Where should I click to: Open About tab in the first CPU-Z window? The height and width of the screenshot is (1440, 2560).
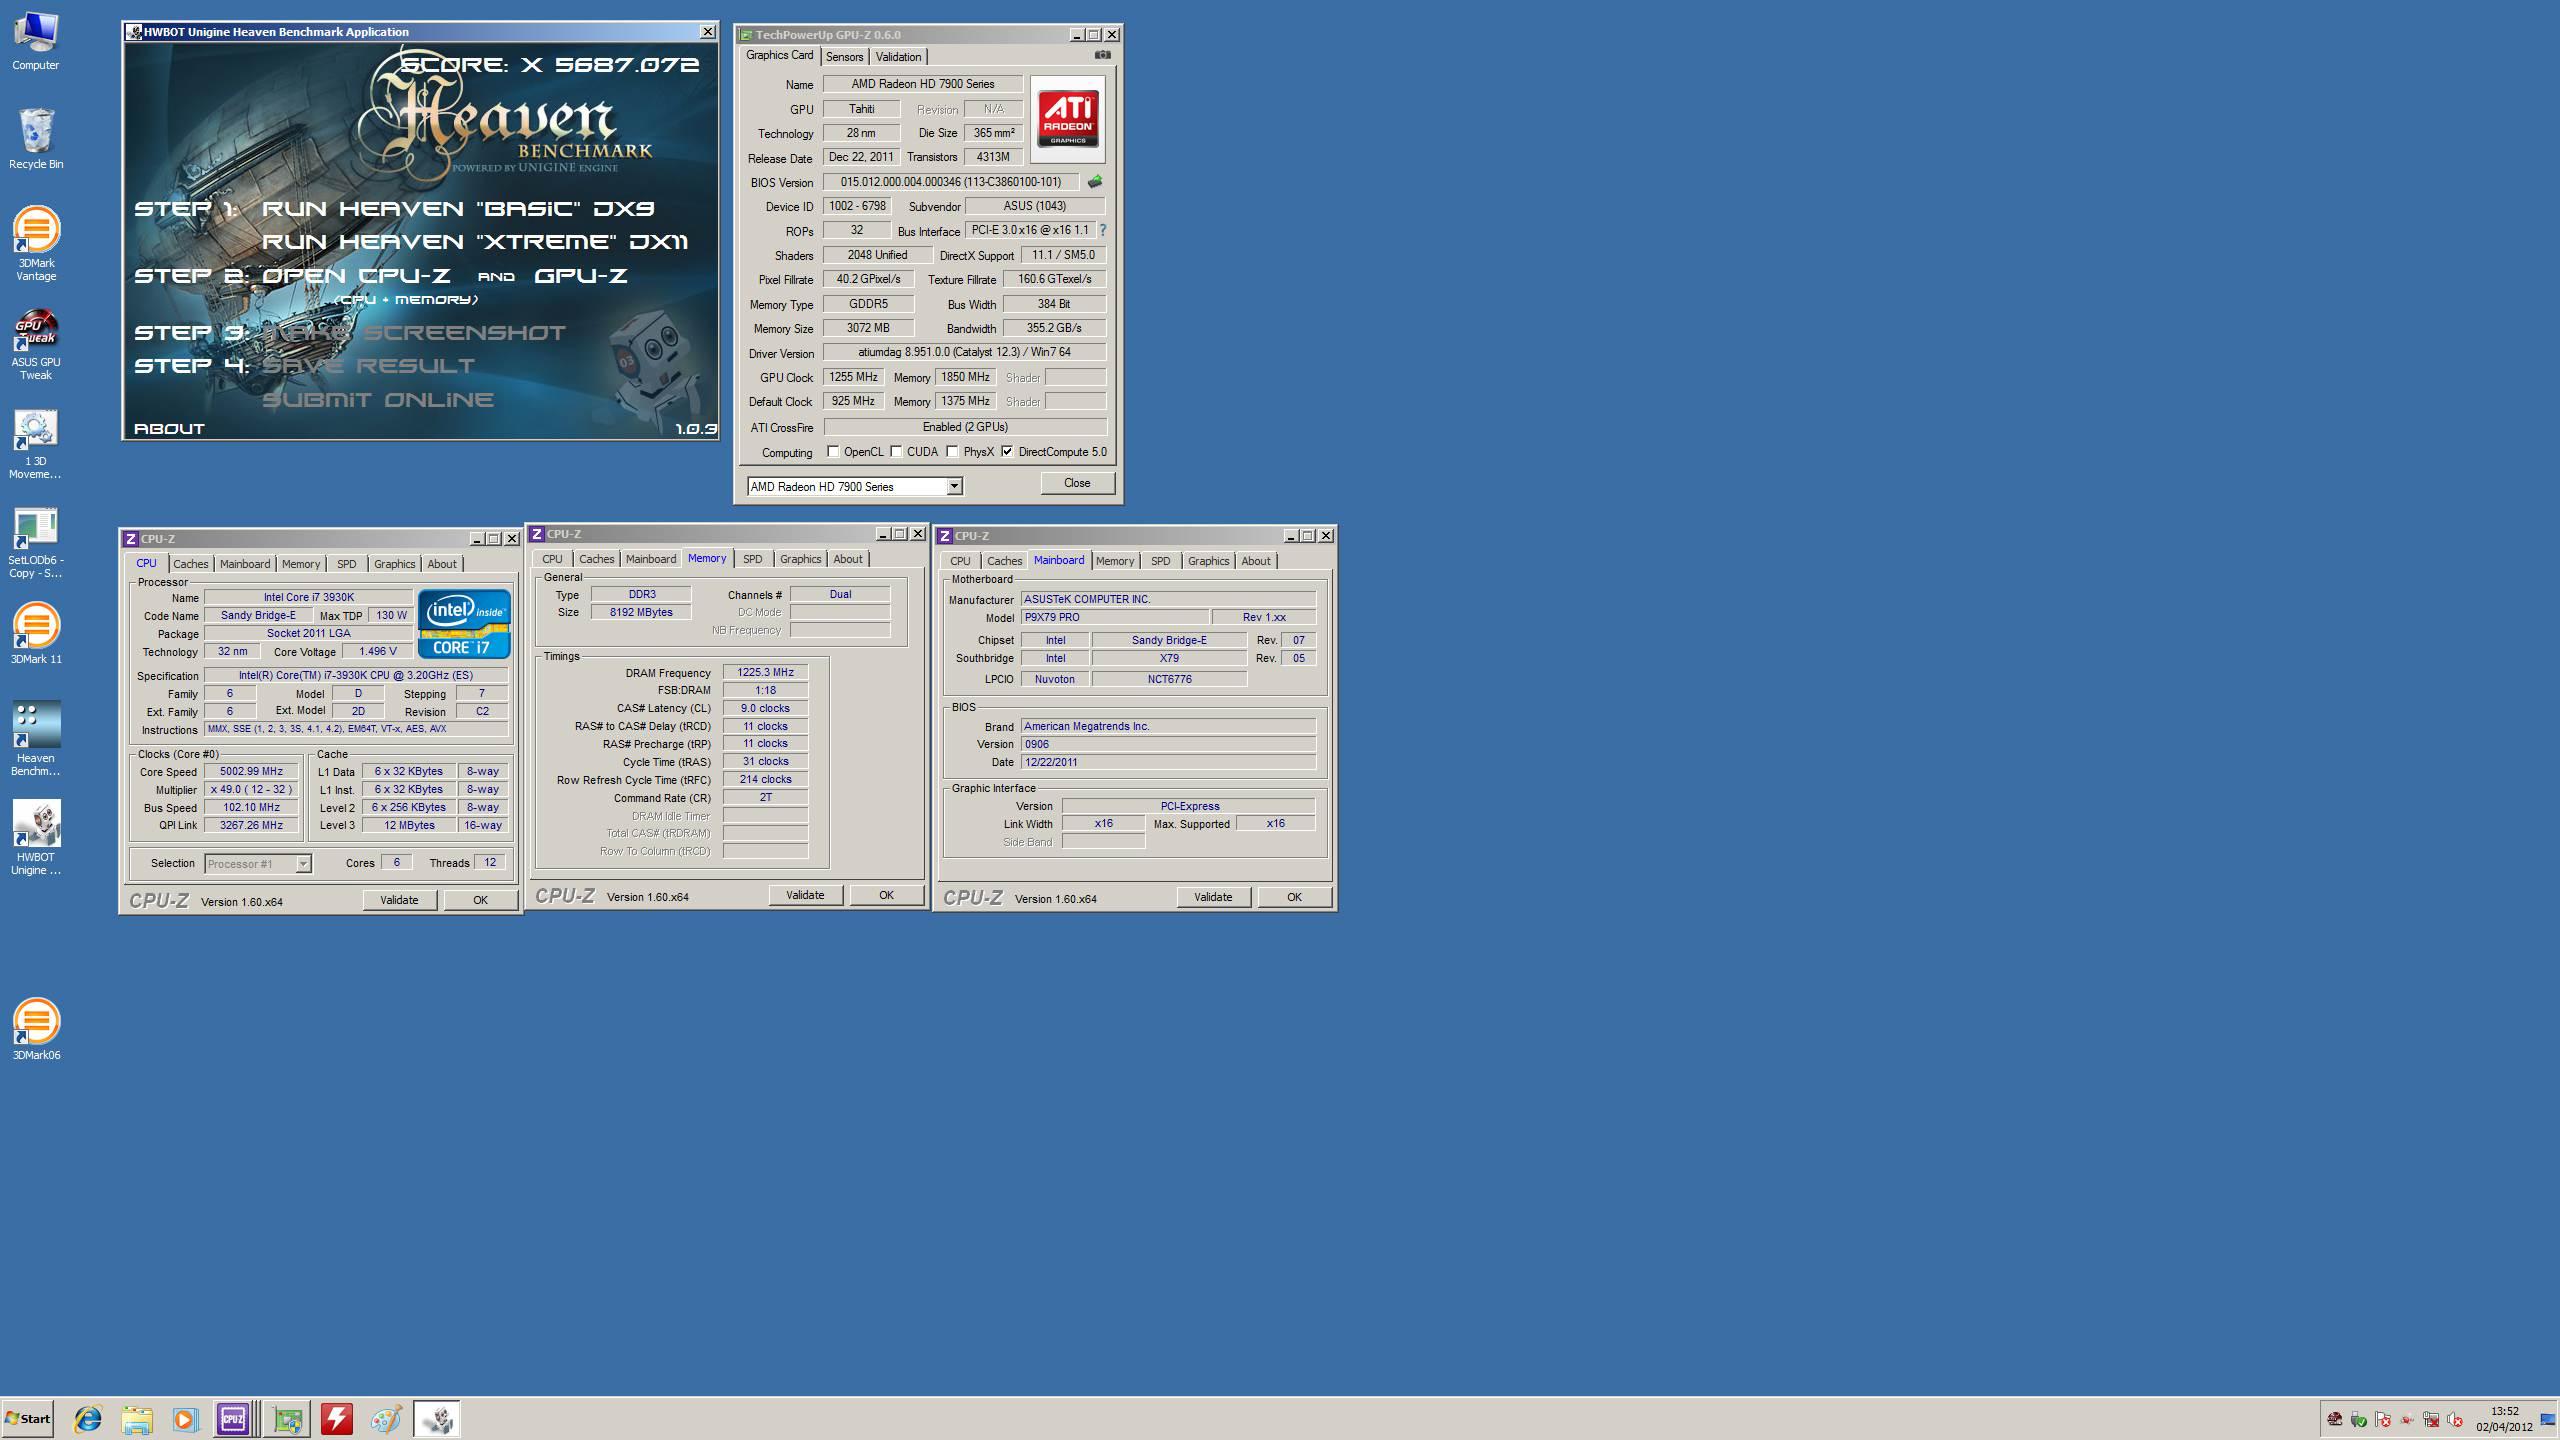442,564
